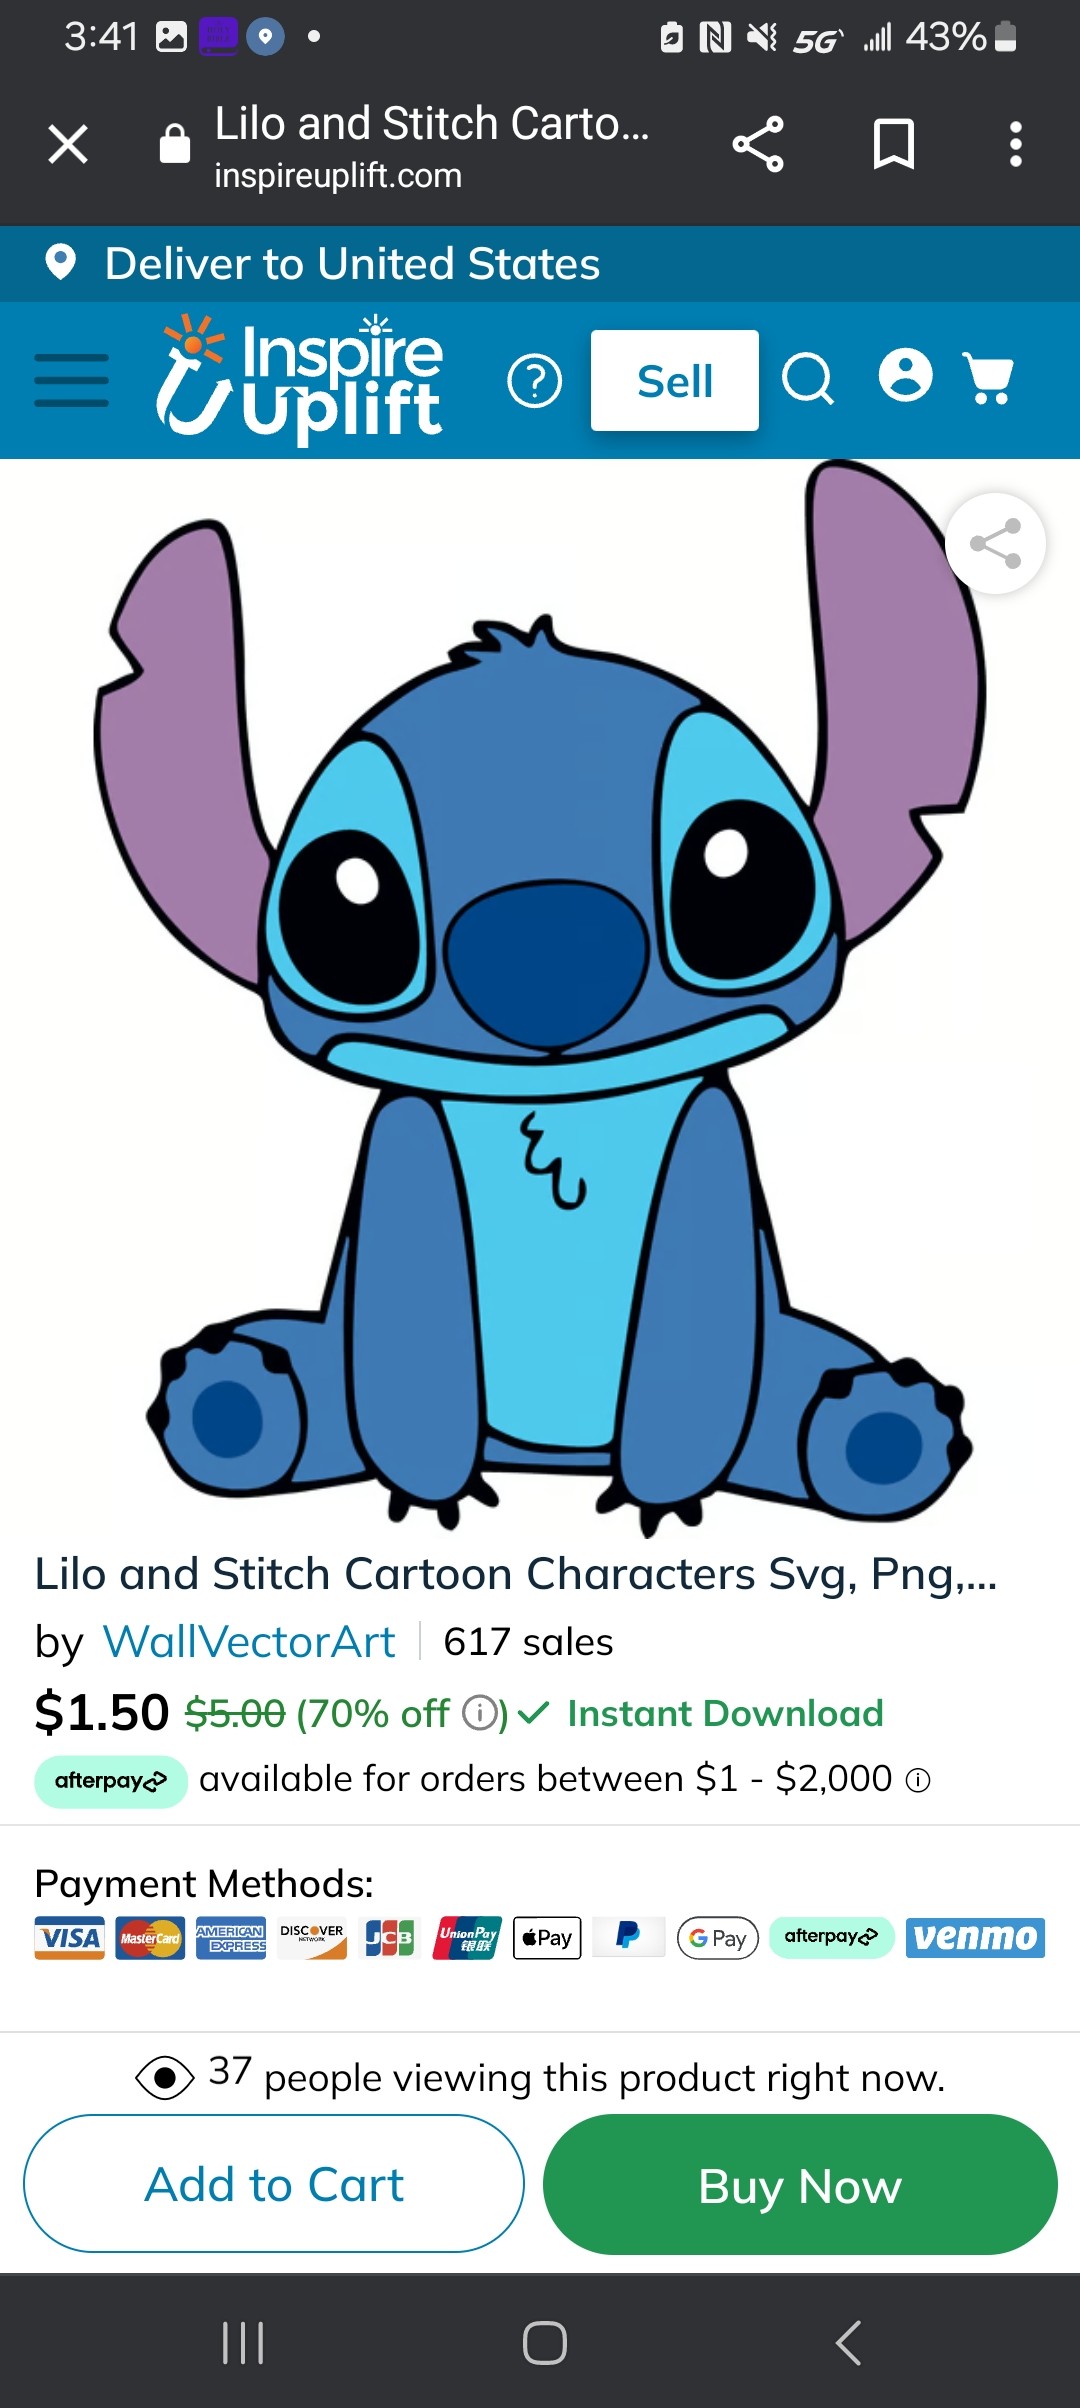The height and width of the screenshot is (2408, 1080).
Task: Add the Stitch SVG to cart
Action: pyautogui.click(x=274, y=2184)
